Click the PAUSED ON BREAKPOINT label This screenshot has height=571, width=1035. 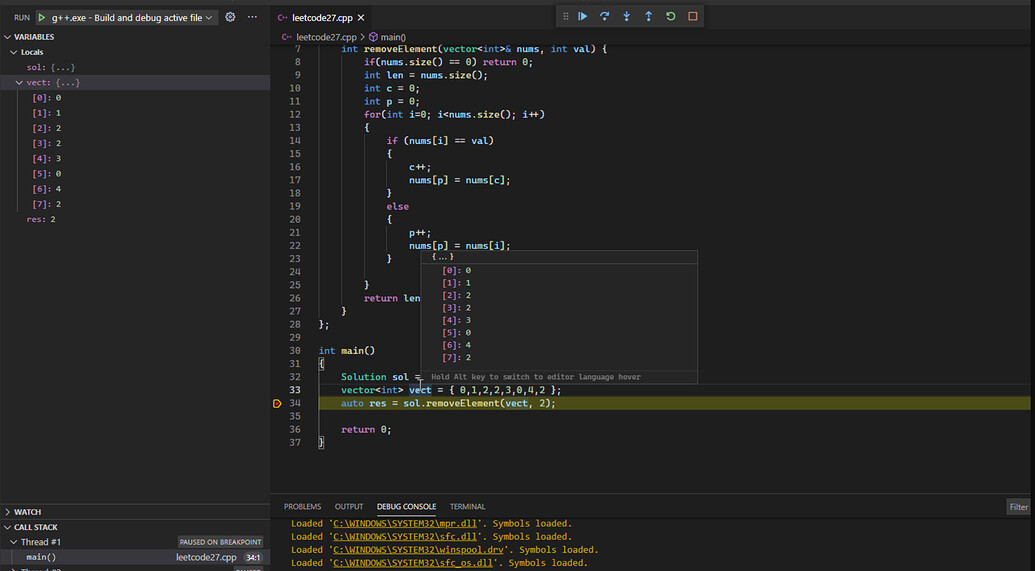220,542
